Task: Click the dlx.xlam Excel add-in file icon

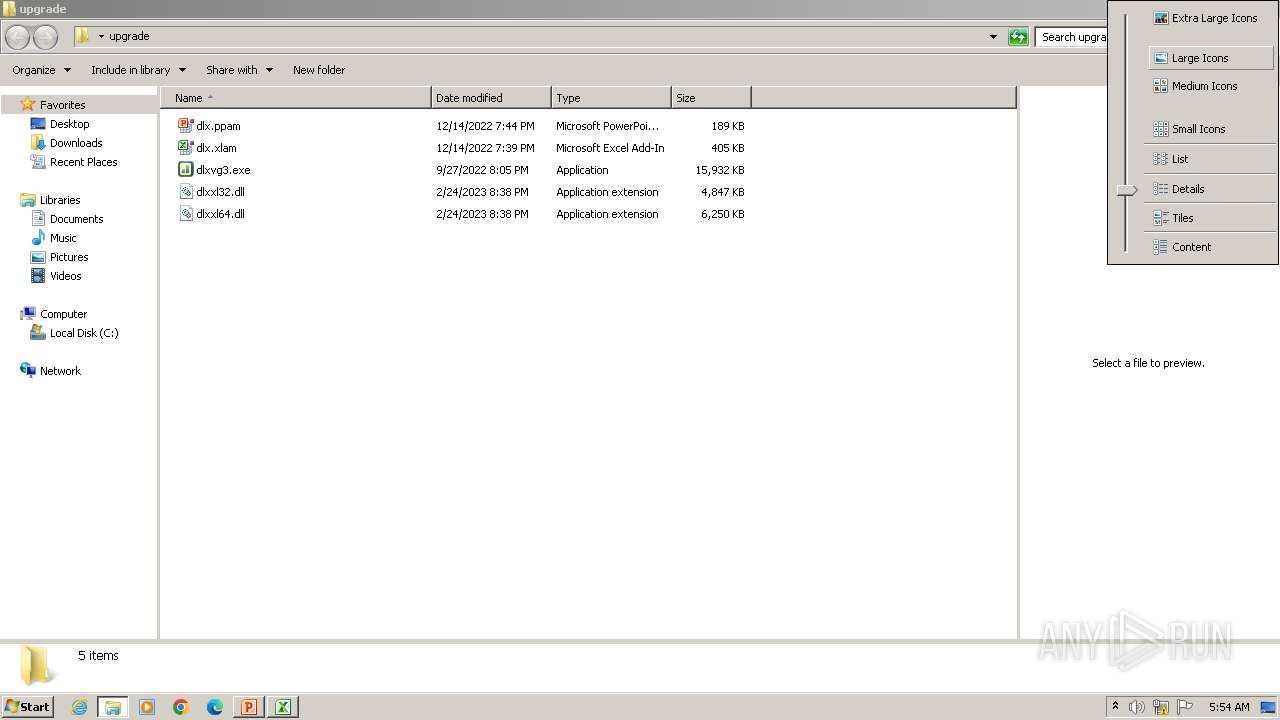Action: click(185, 148)
